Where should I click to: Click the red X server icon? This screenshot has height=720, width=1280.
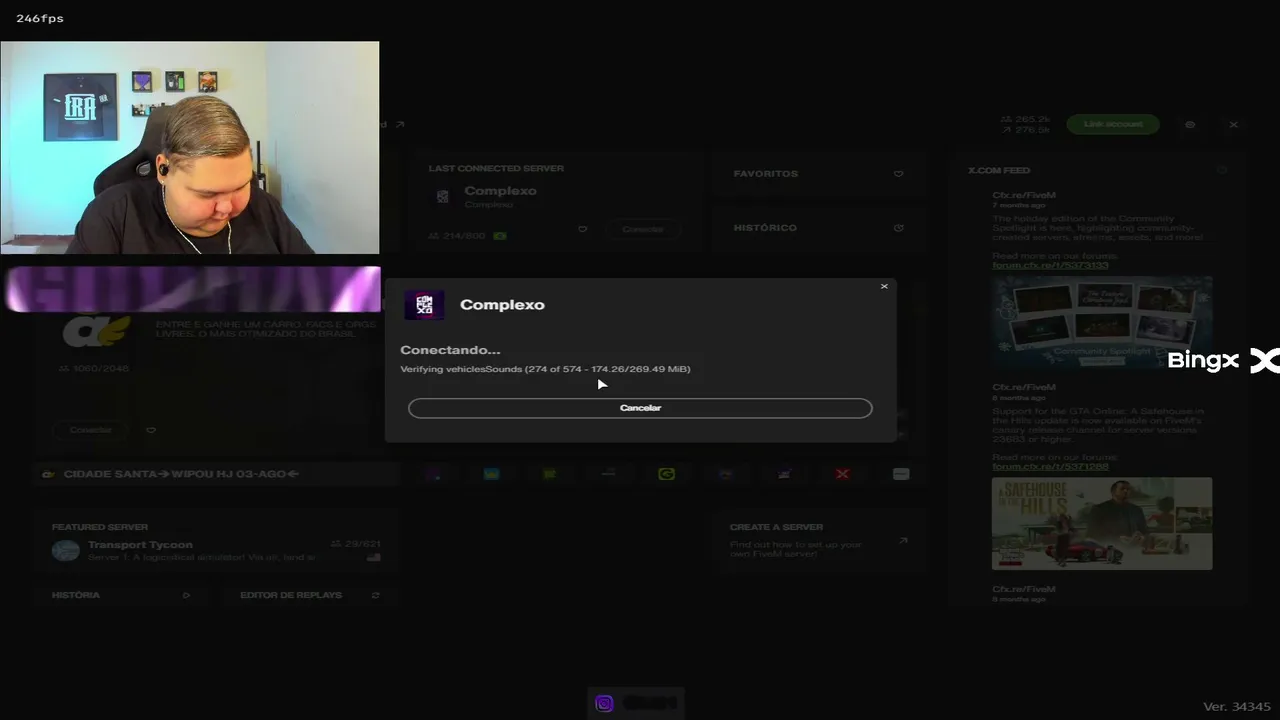pos(843,474)
